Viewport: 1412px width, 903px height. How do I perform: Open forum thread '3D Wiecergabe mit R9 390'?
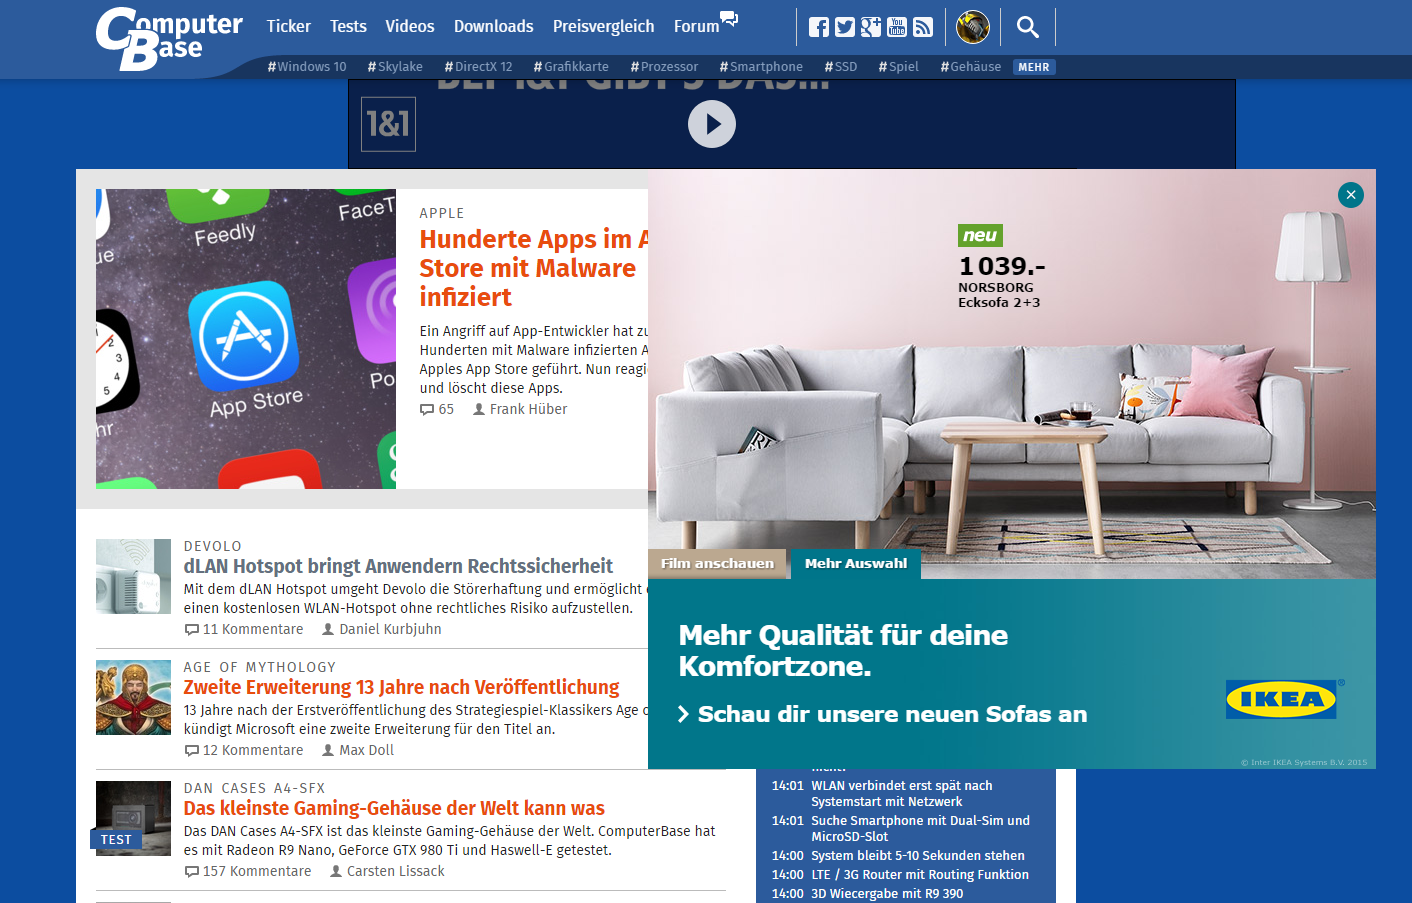click(x=887, y=894)
